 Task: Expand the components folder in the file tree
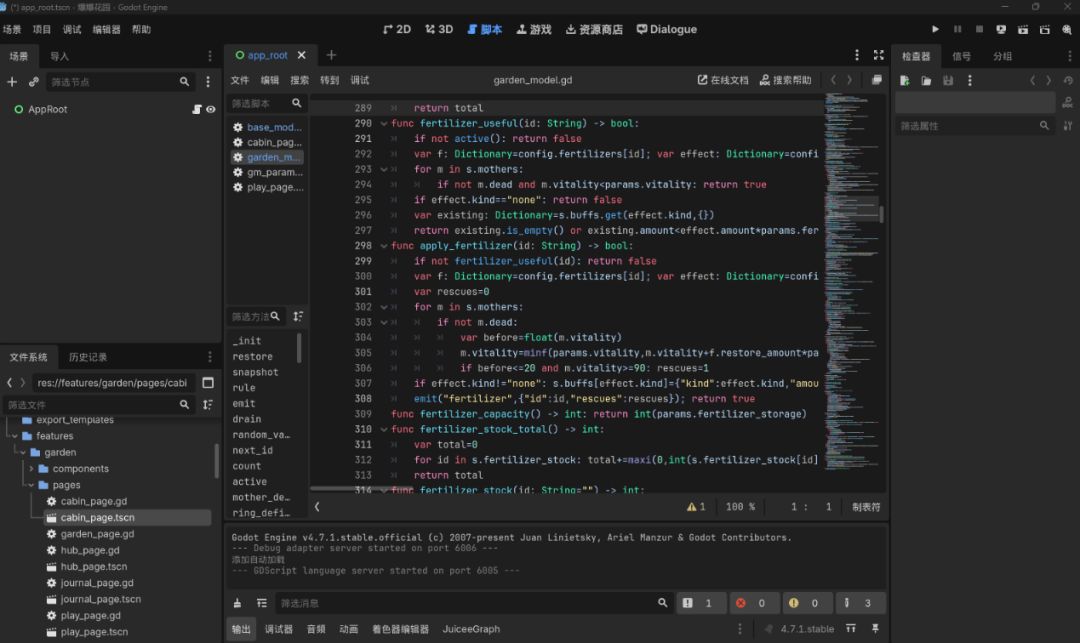31,469
